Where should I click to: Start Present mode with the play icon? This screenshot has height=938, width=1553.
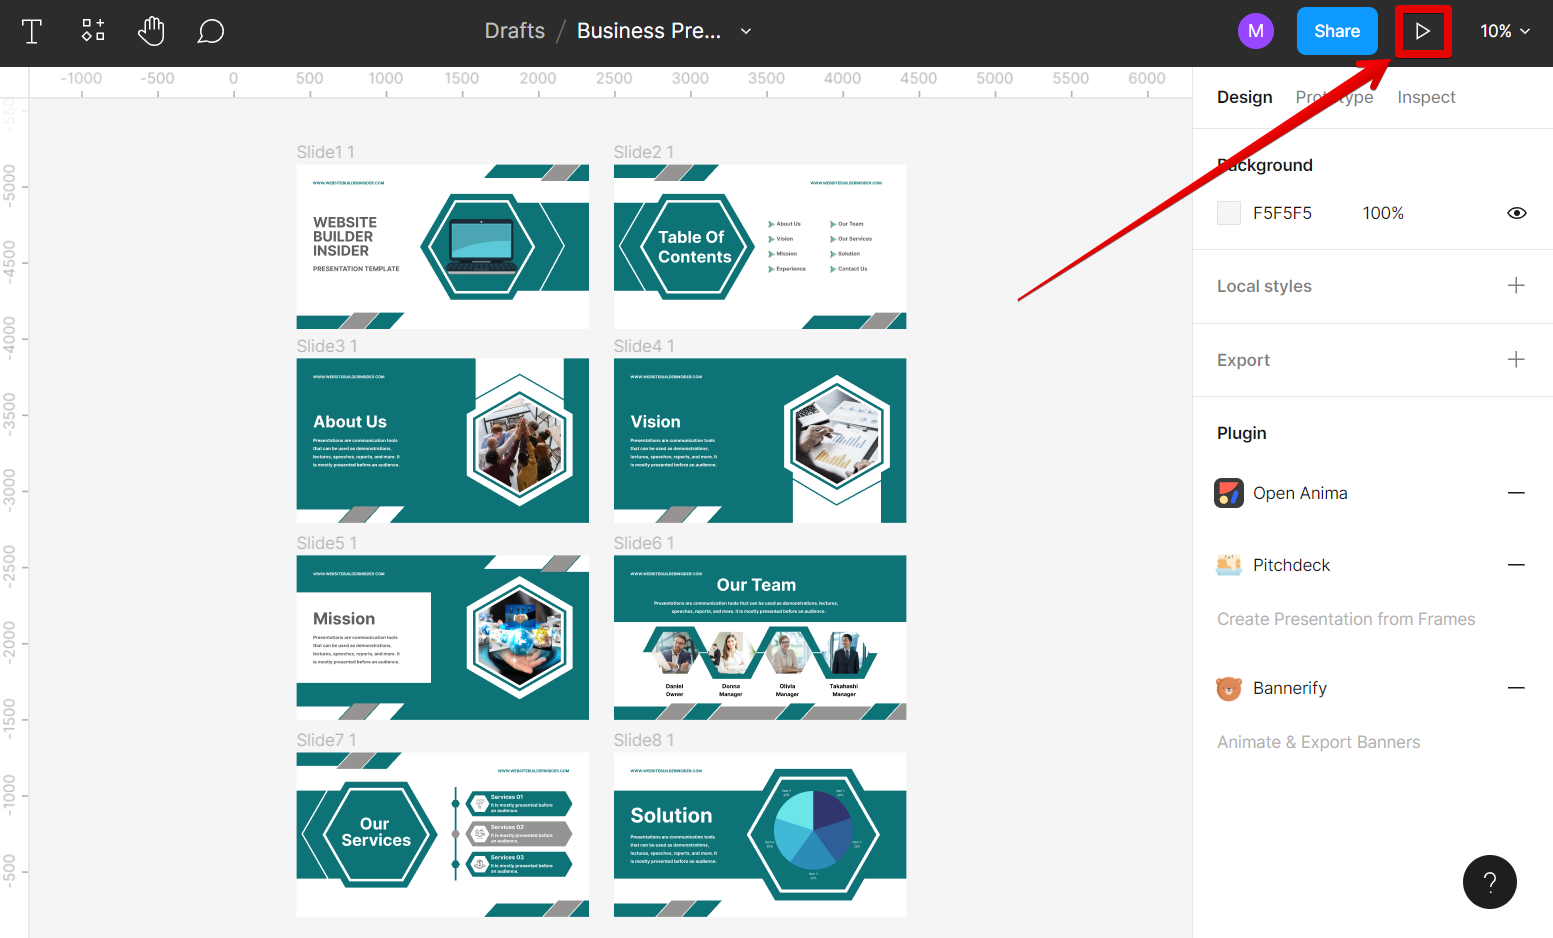pos(1423,31)
